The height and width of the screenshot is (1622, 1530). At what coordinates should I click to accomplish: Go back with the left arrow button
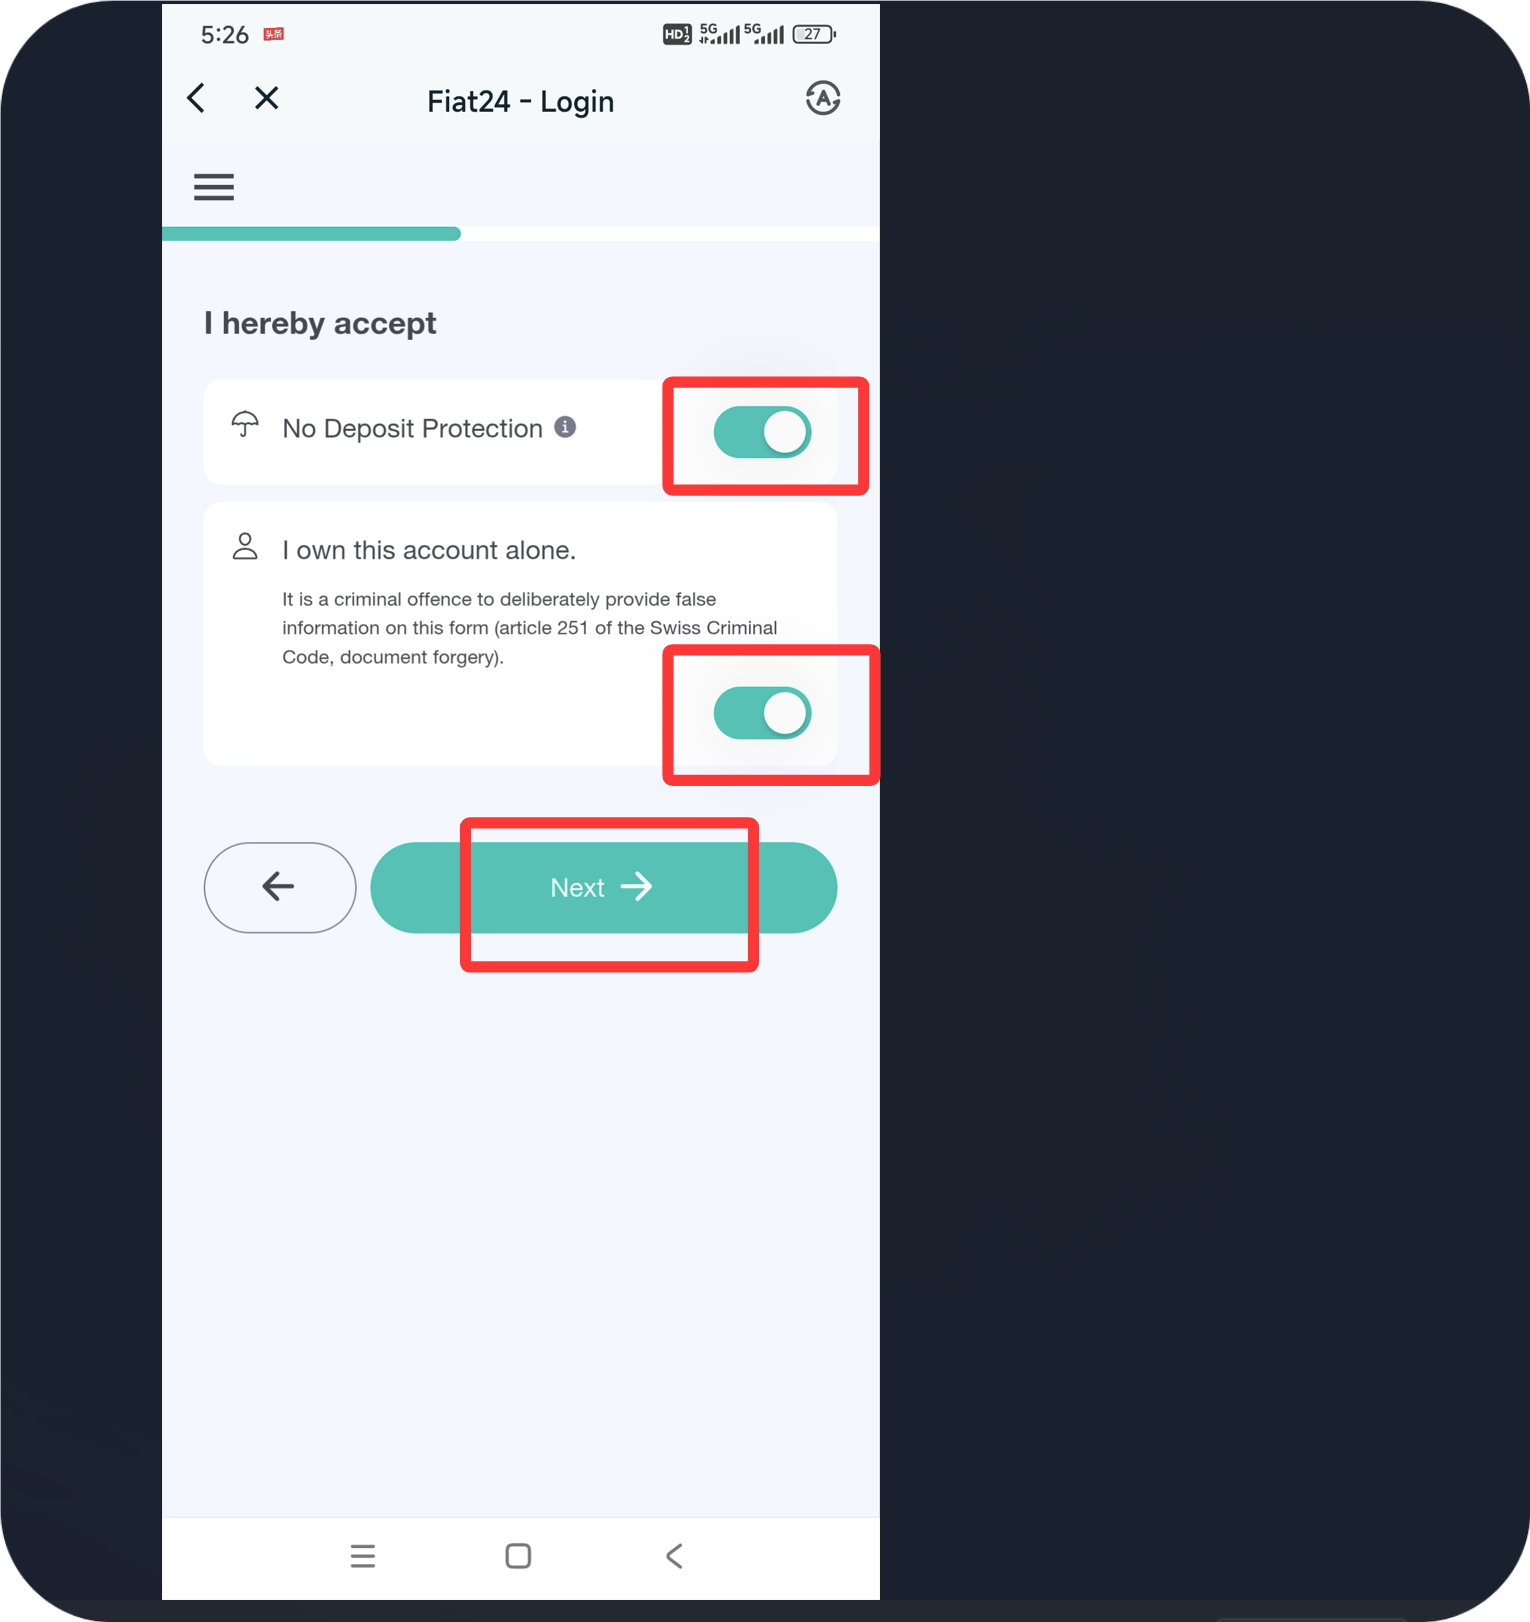tap(280, 888)
